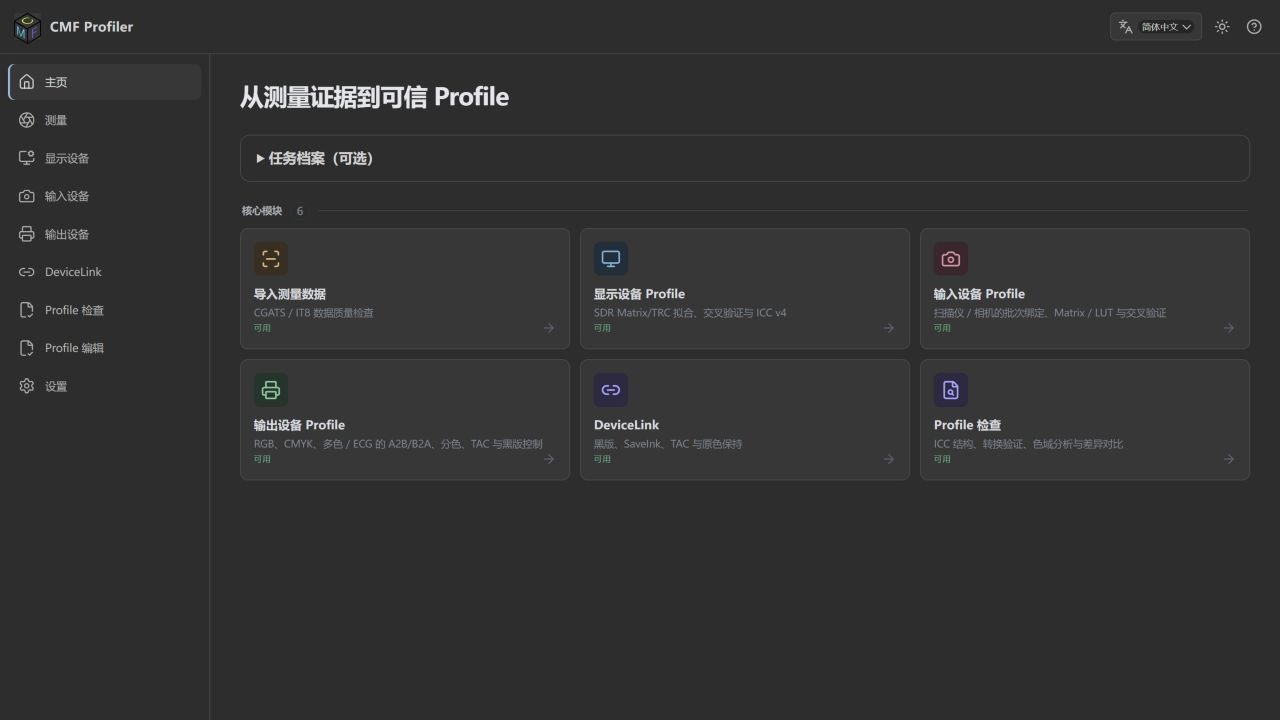This screenshot has width=1280, height=720.
Task: Click the text SDR Matrix/TRC 拟合、交叉验证与 ICC v4
Action: [x=690, y=313]
